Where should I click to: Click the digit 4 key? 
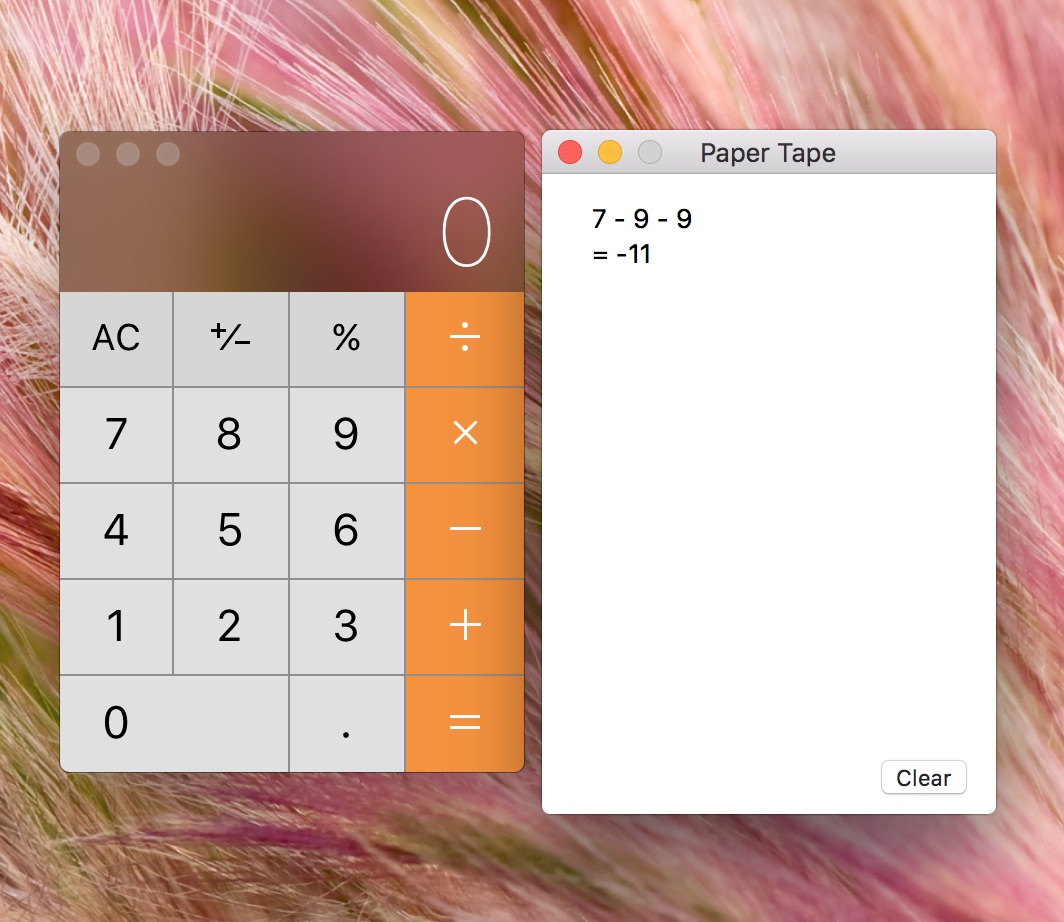[116, 531]
